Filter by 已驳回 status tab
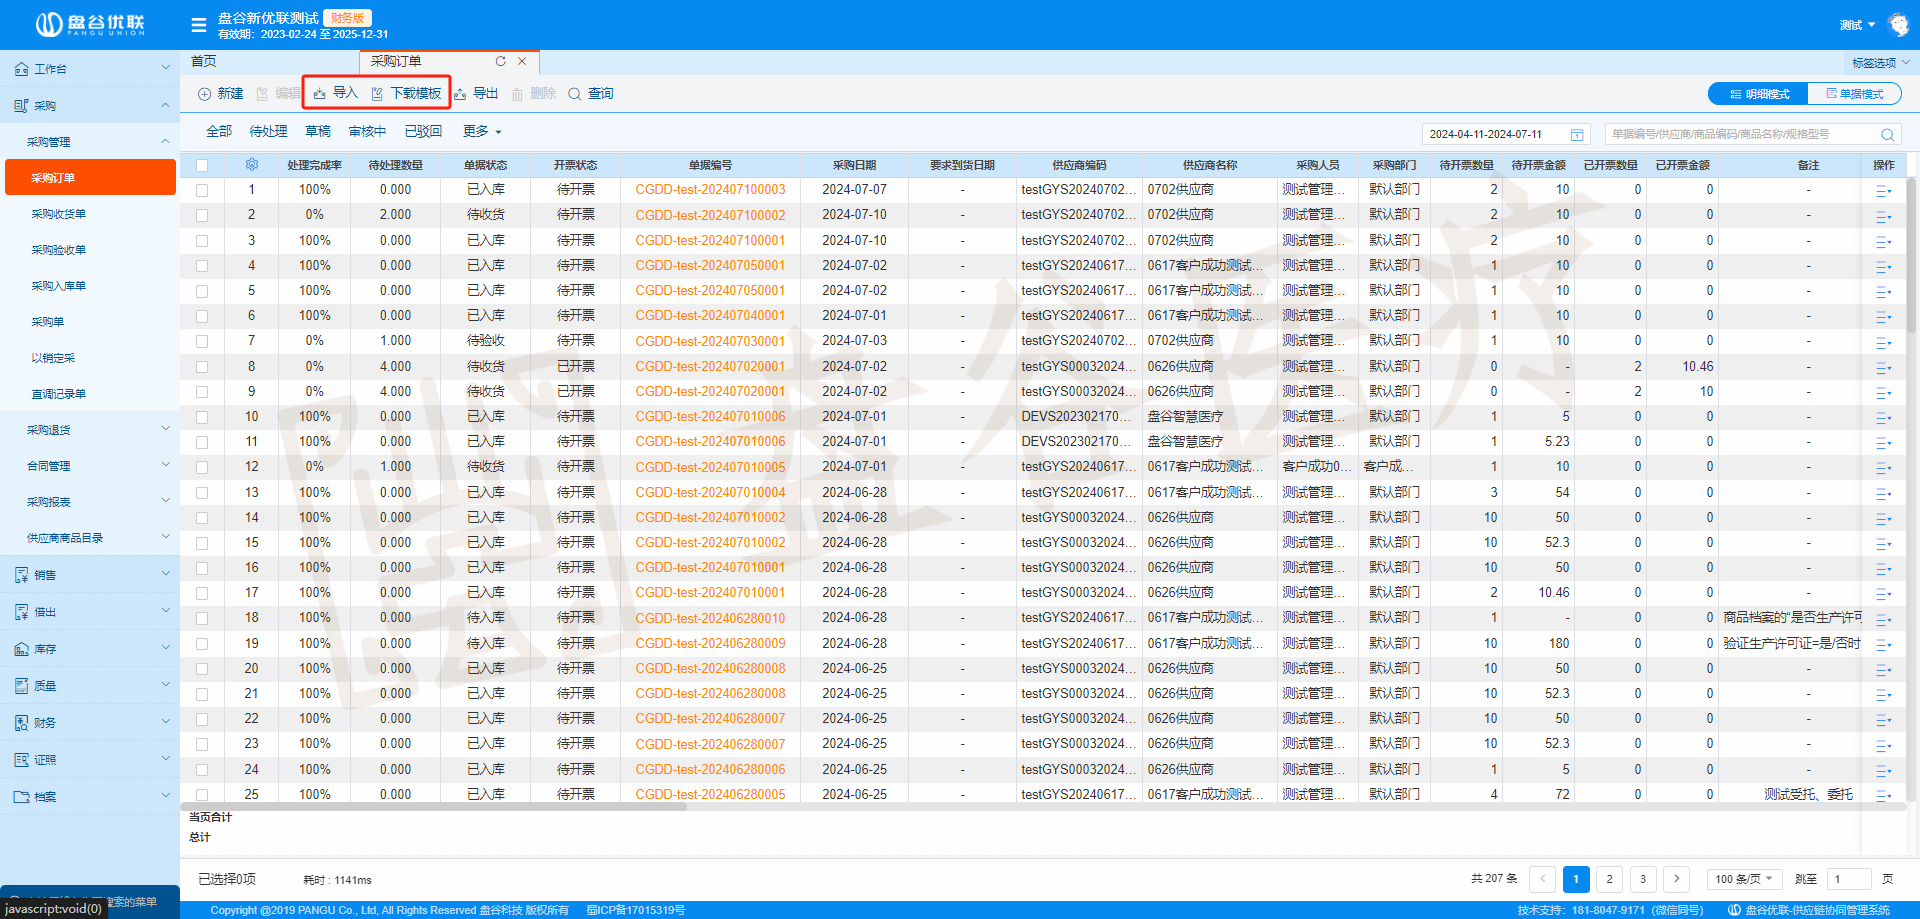Image resolution: width=1920 pixels, height=919 pixels. [x=423, y=131]
